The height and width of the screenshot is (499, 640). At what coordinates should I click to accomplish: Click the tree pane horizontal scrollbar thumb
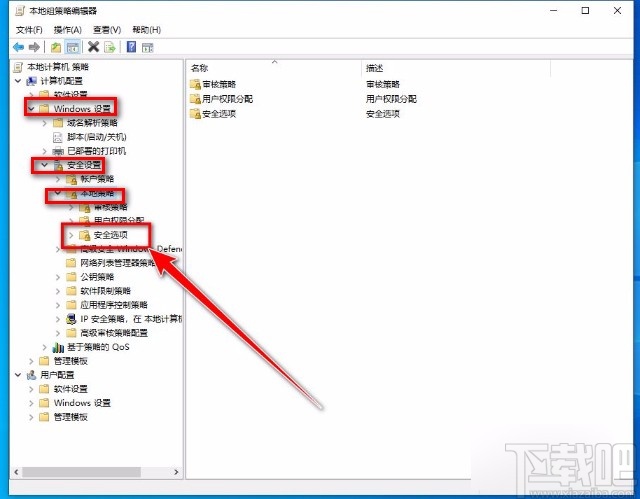pos(82,472)
